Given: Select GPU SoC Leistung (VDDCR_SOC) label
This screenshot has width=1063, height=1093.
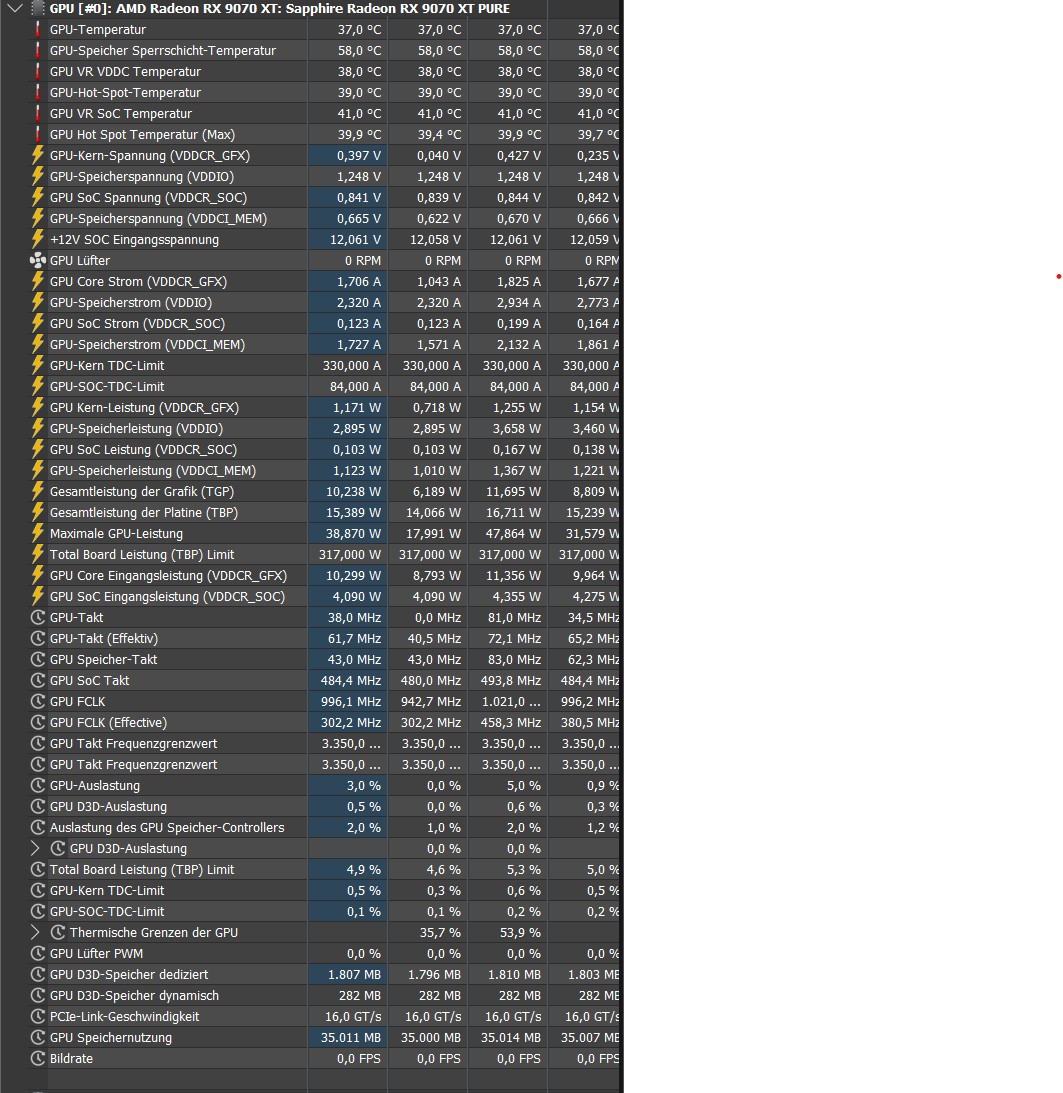Looking at the screenshot, I should pos(143,450).
